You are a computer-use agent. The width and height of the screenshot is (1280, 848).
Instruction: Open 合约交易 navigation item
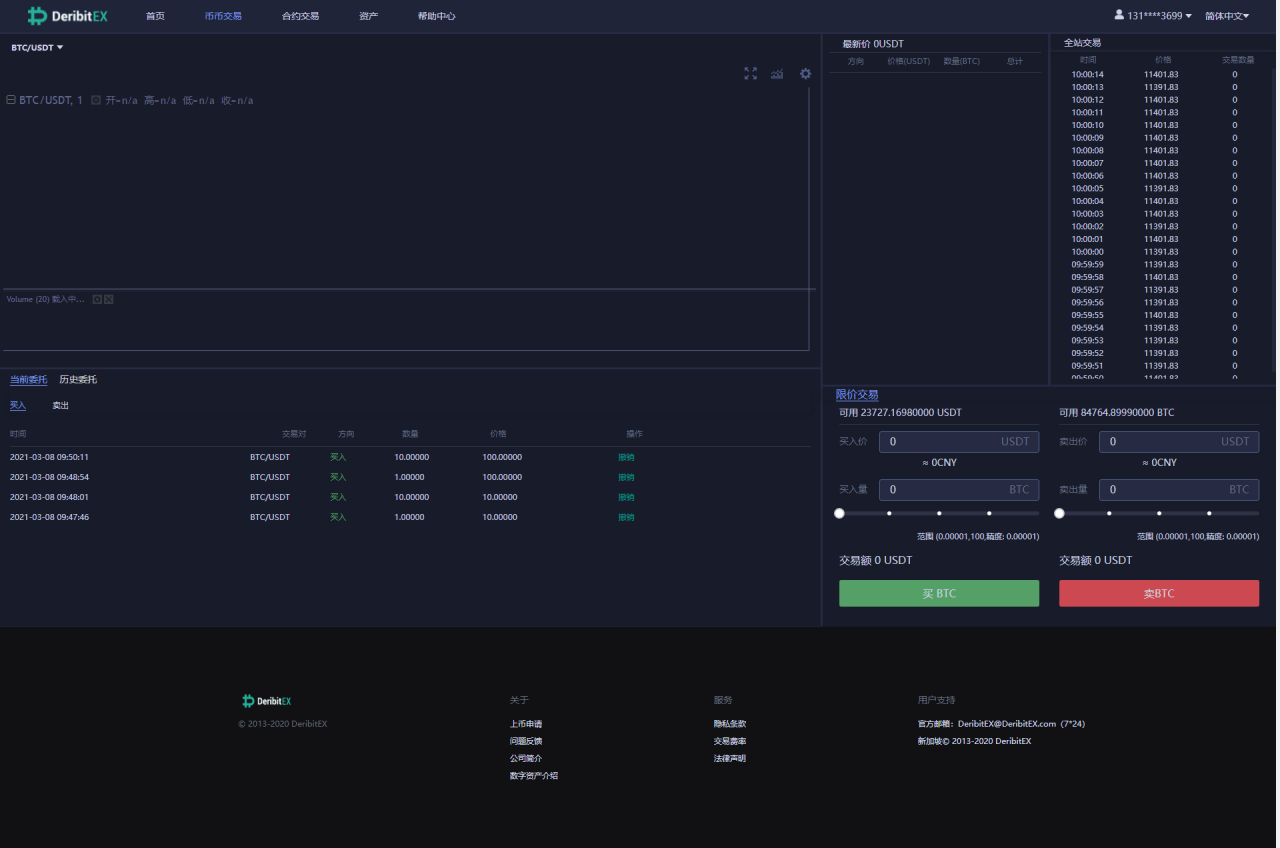click(x=300, y=16)
